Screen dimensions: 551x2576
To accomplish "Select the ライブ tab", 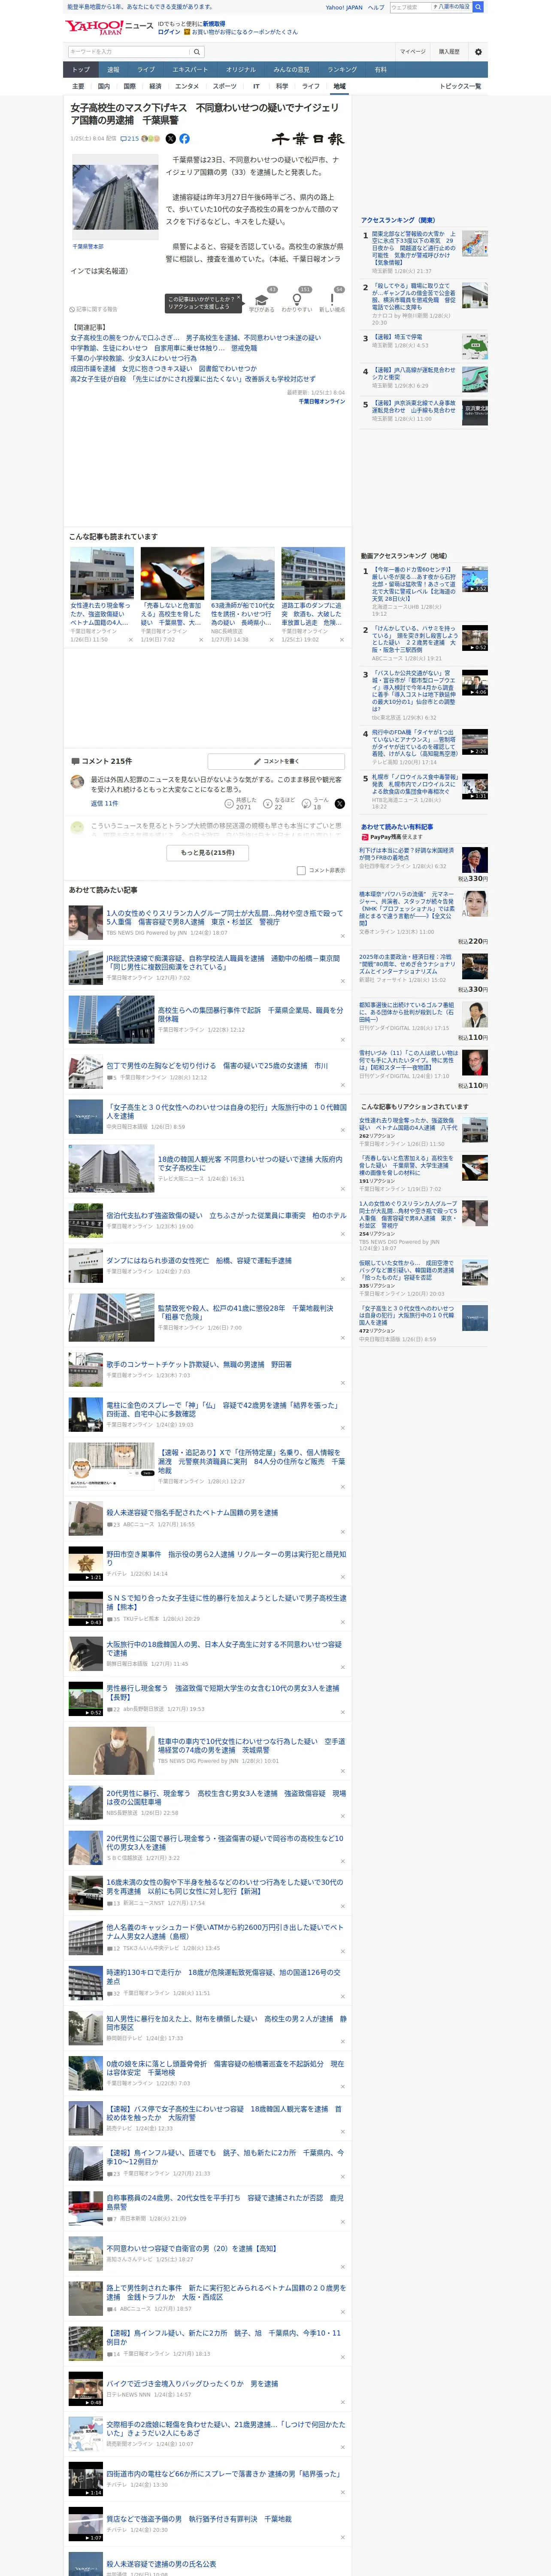I will (x=146, y=70).
